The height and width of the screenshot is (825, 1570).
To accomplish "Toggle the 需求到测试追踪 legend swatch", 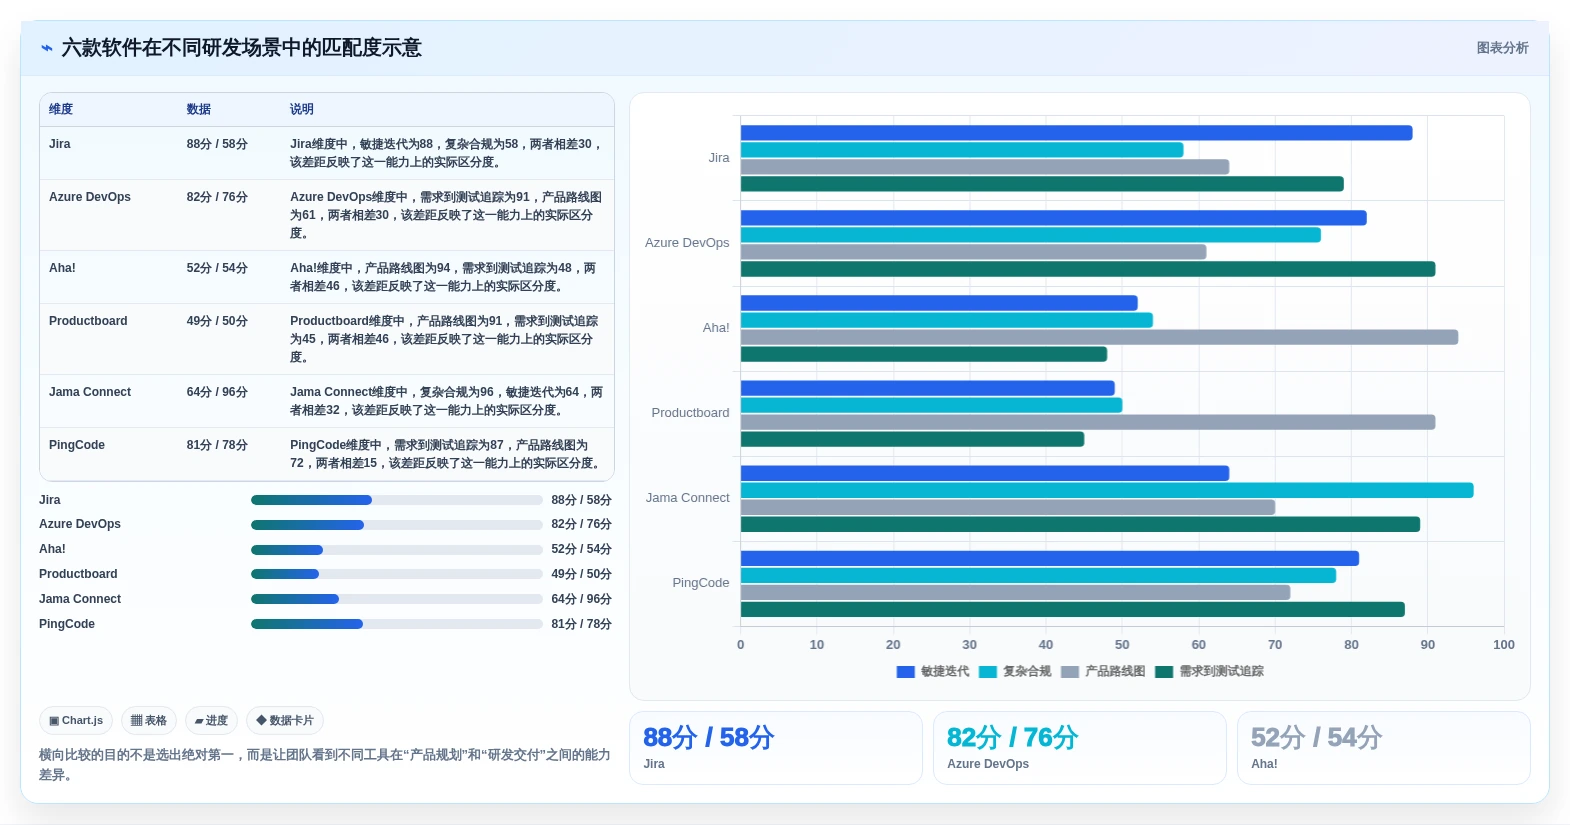I will click(x=1164, y=672).
